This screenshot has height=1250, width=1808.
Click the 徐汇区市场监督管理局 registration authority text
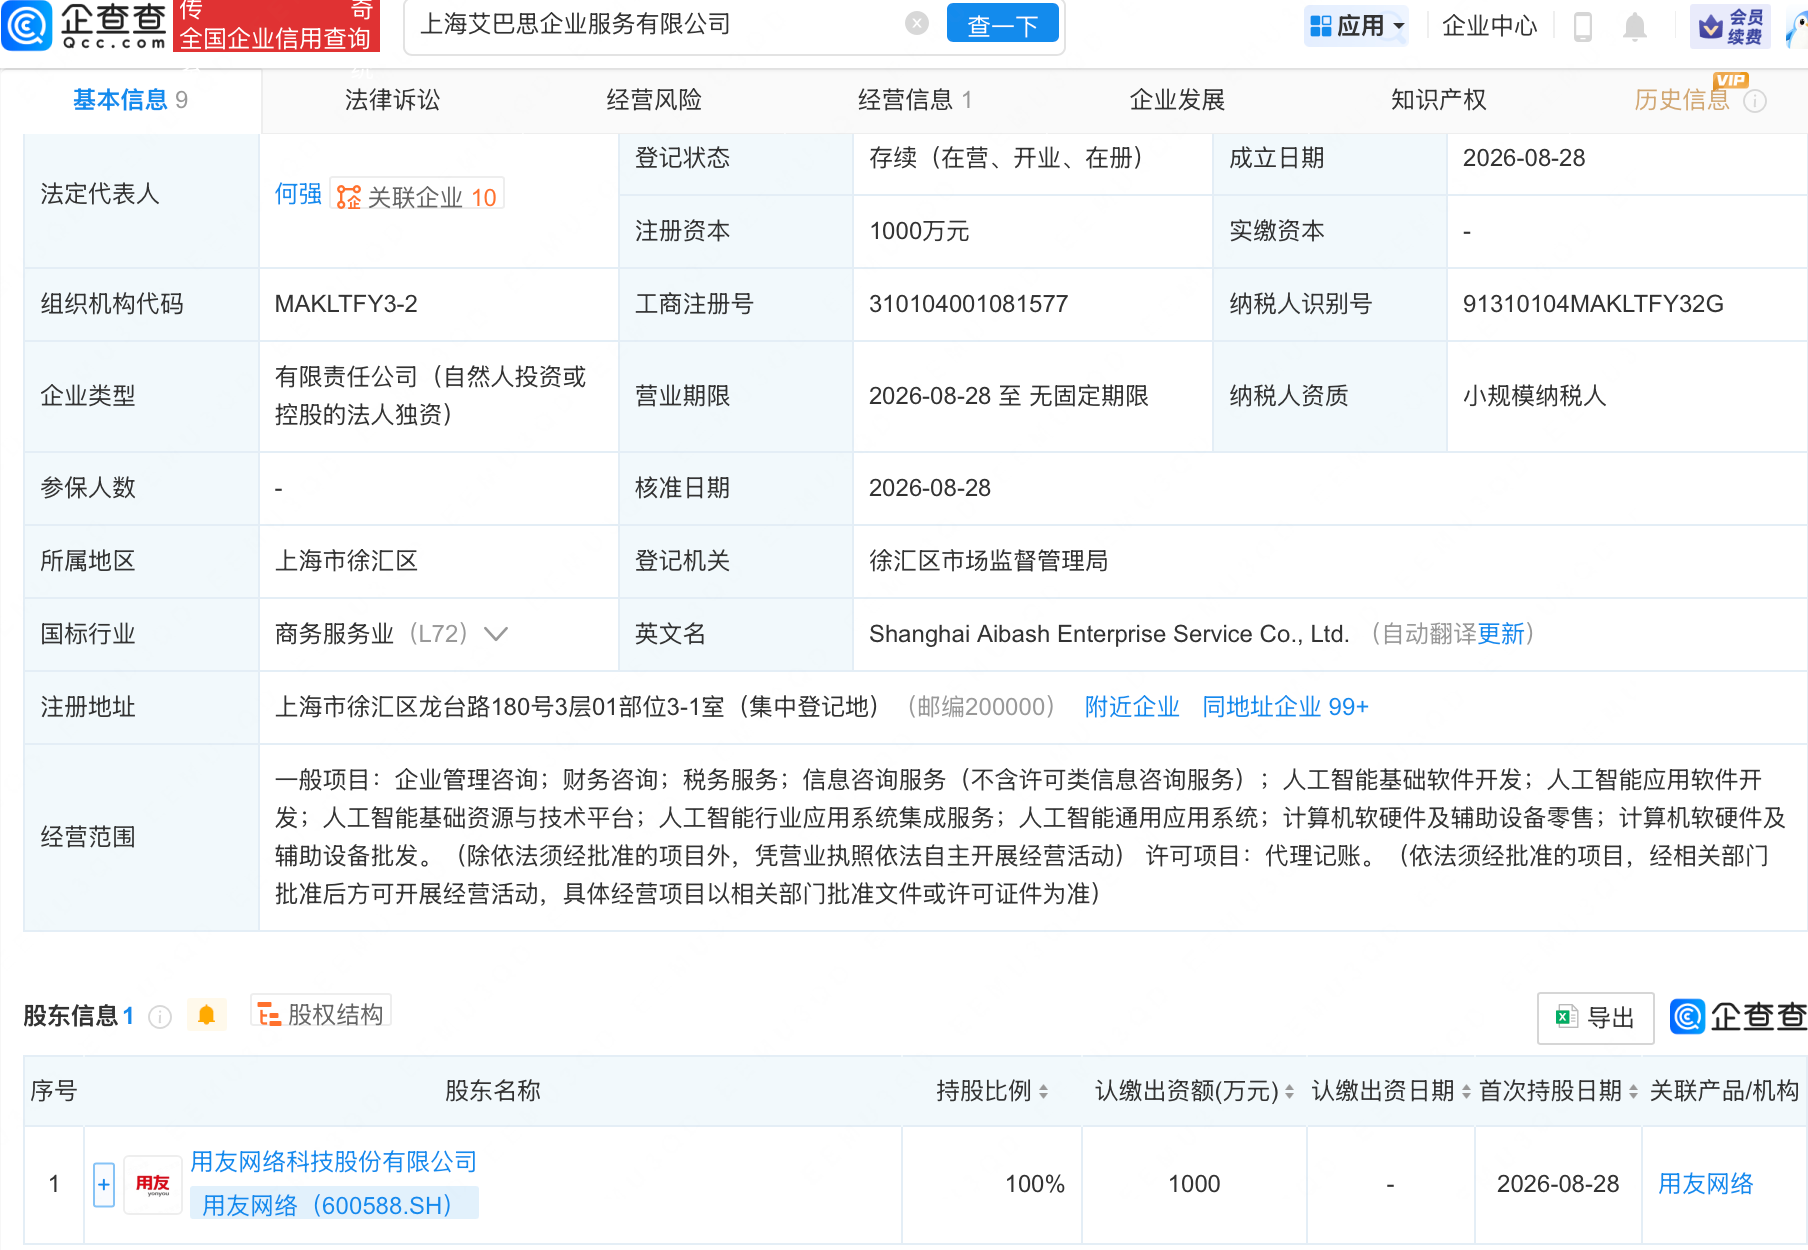pos(988,561)
